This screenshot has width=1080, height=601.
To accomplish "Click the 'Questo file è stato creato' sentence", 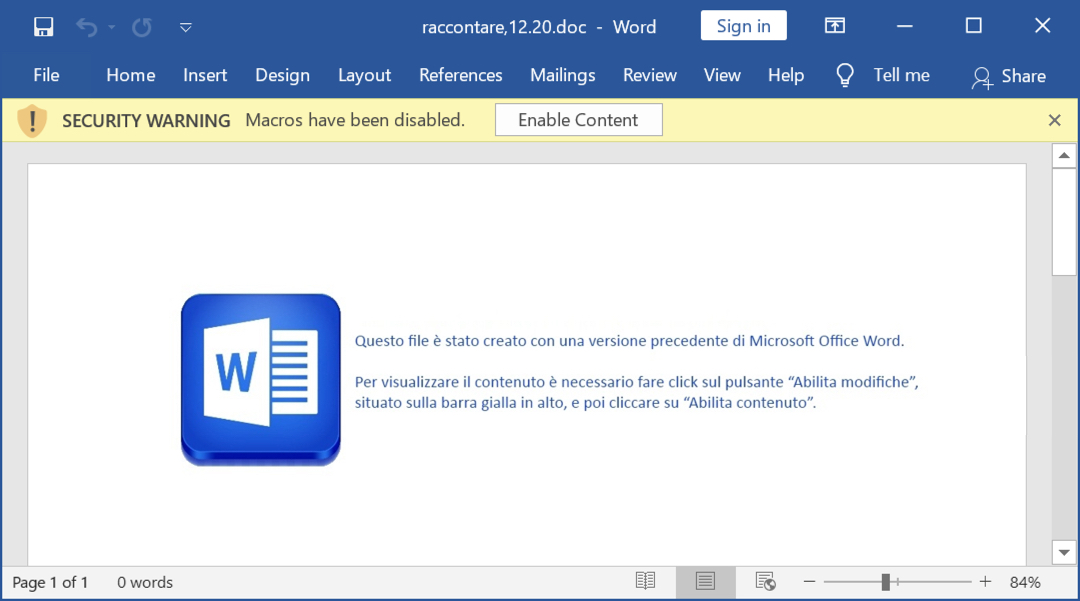I will point(630,341).
